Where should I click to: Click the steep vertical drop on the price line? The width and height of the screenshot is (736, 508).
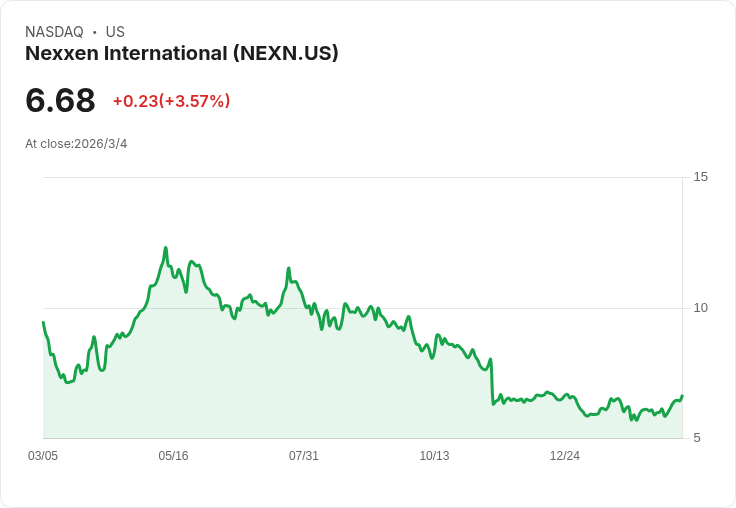[x=492, y=381]
